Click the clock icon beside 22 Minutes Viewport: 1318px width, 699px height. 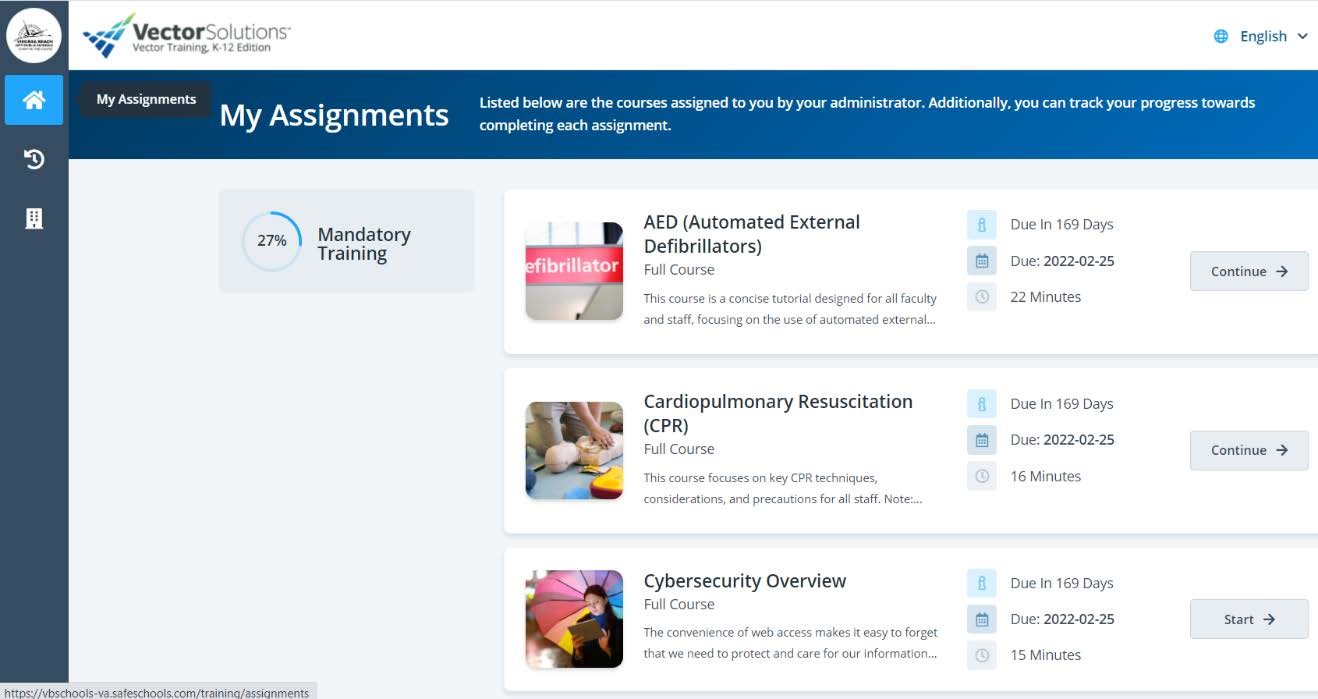[x=982, y=297]
